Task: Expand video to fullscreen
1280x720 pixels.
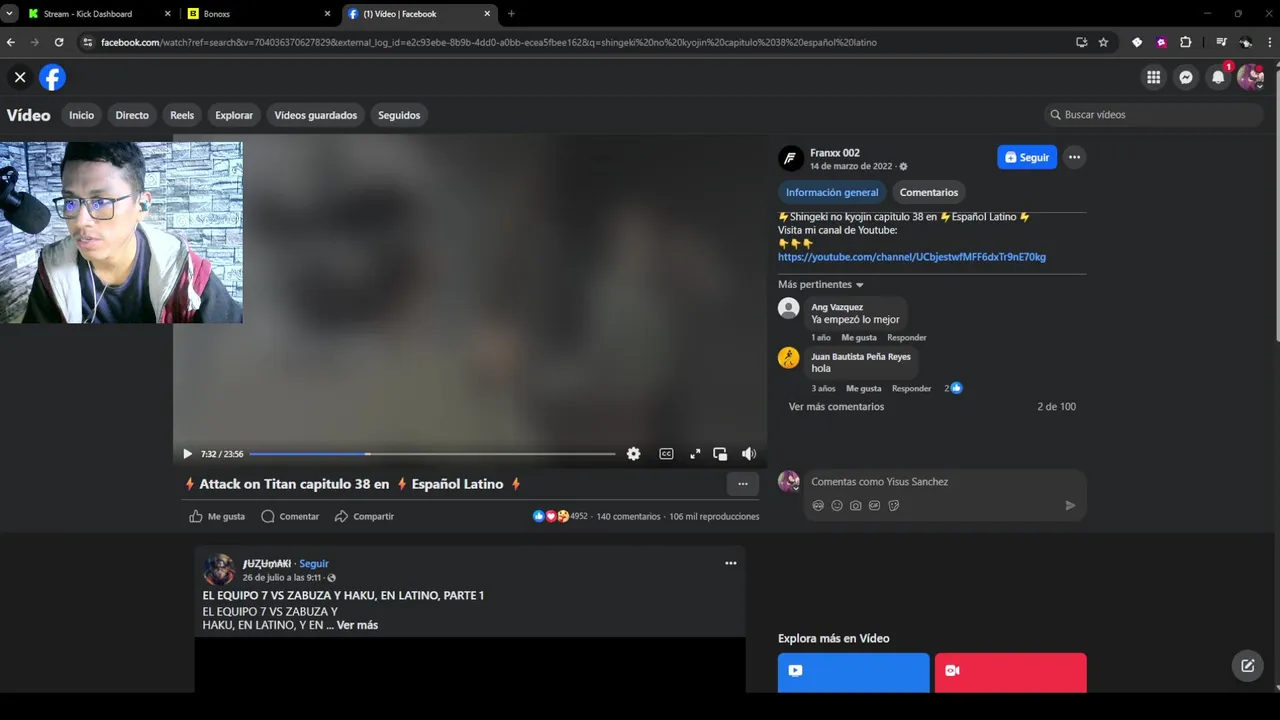Action: pyautogui.click(x=695, y=454)
